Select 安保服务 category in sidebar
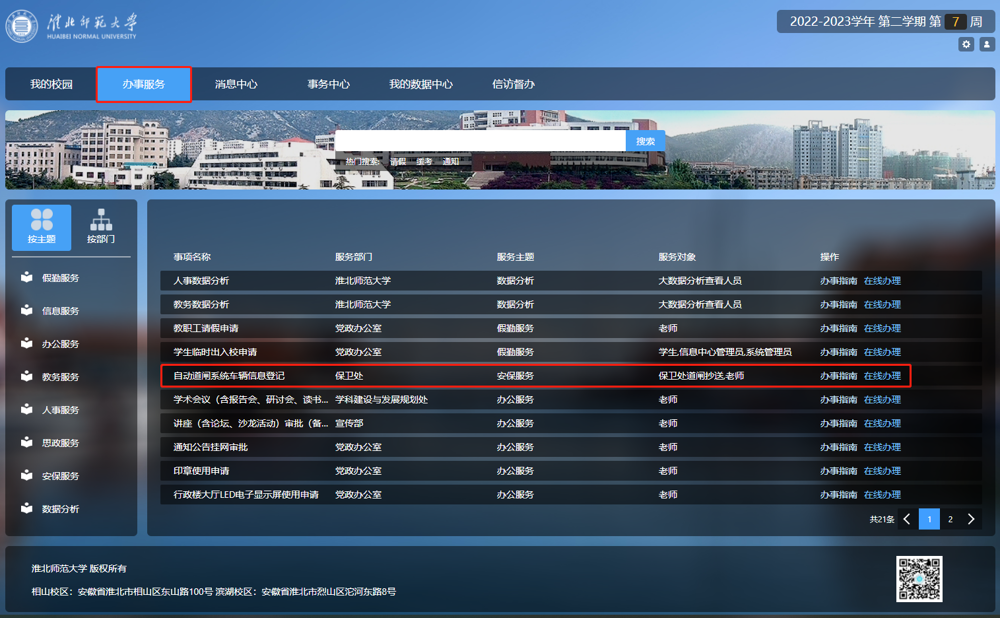Screen dimensions: 1000x618 [61, 476]
